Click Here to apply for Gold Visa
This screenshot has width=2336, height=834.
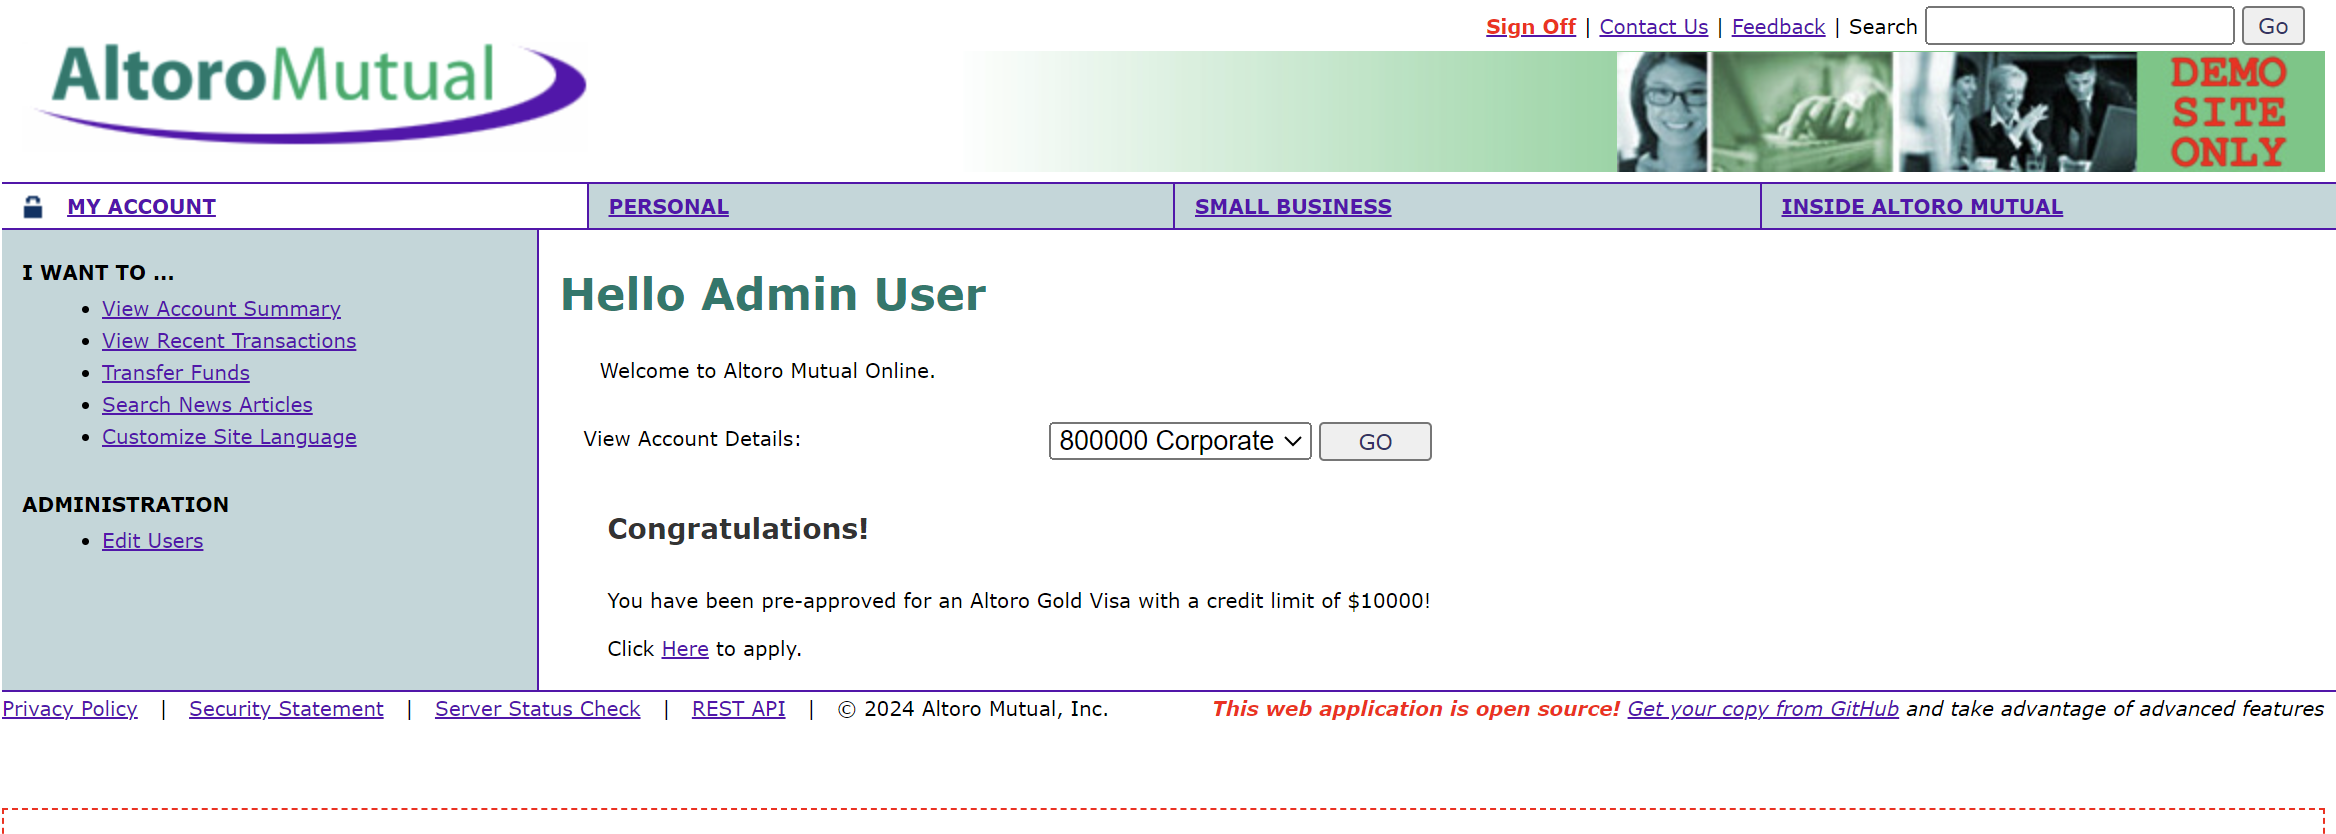685,649
